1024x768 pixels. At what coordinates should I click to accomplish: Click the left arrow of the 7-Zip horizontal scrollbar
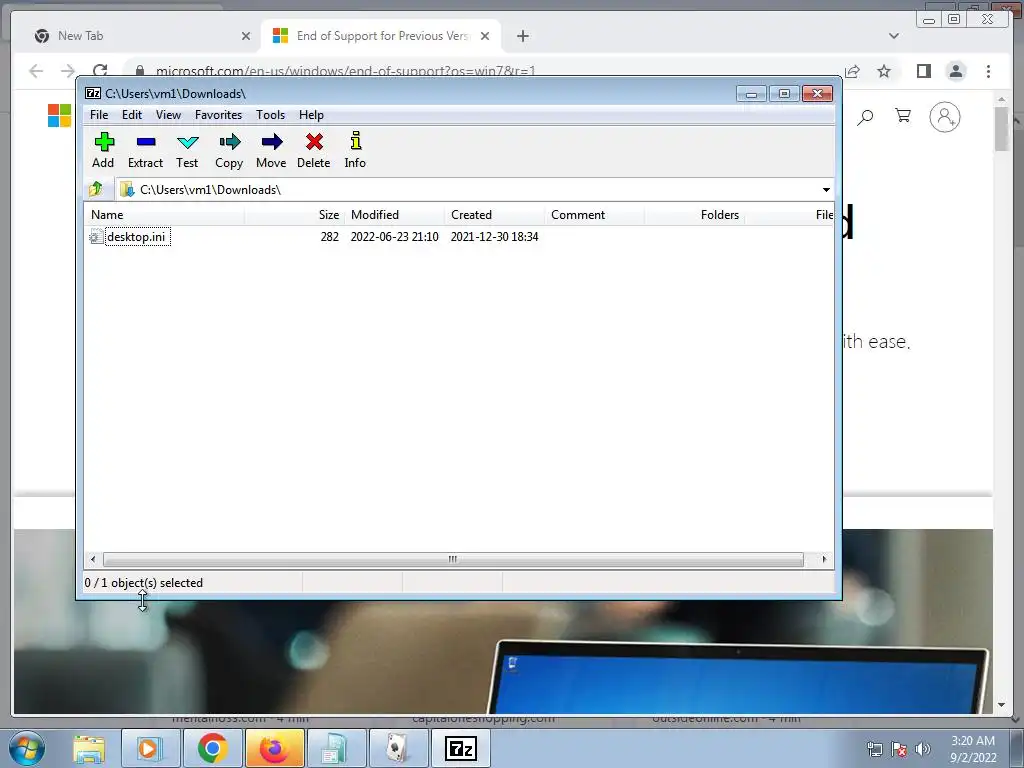(x=93, y=560)
